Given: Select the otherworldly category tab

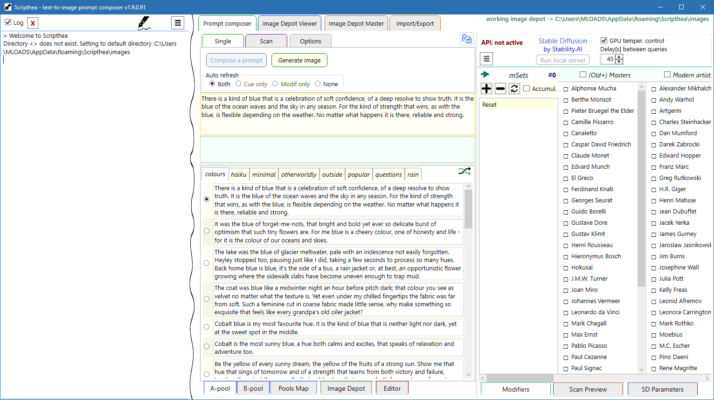Looking at the screenshot, I should 298,174.
